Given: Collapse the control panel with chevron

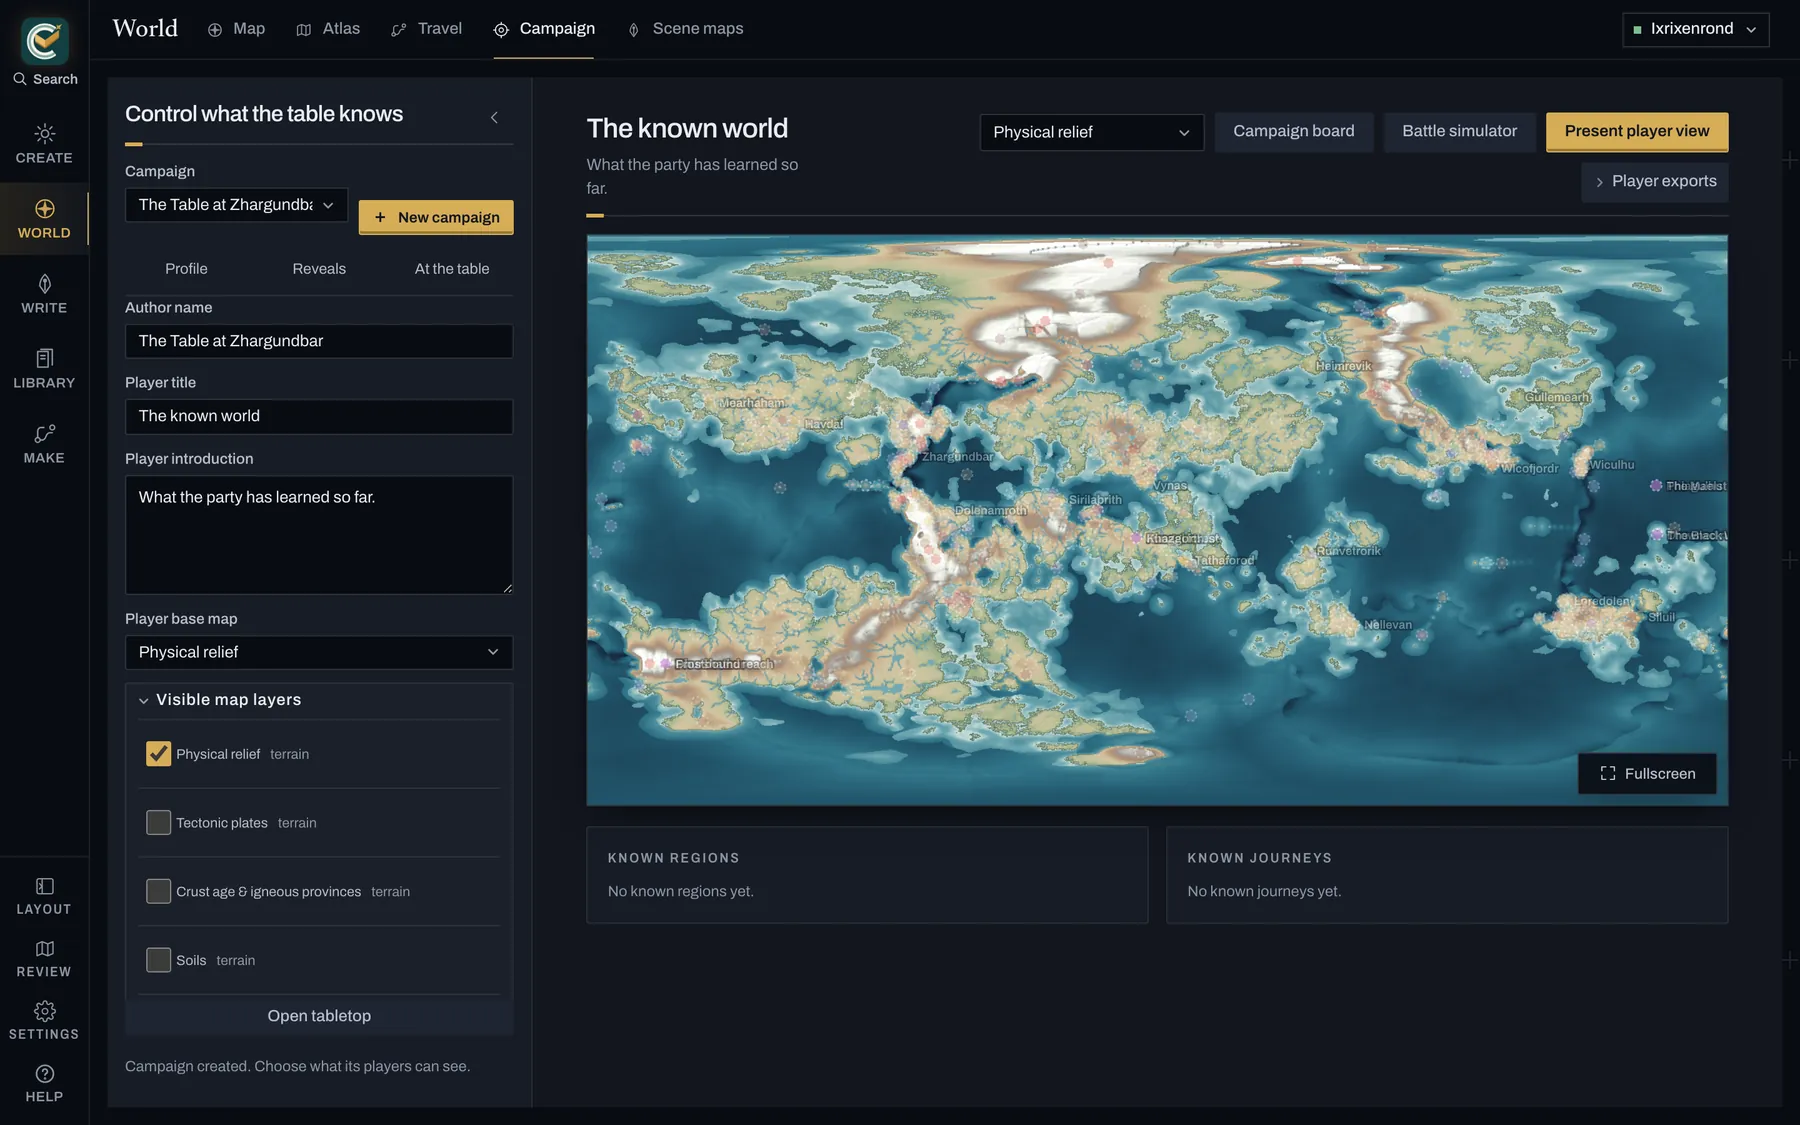Looking at the screenshot, I should pos(494,117).
